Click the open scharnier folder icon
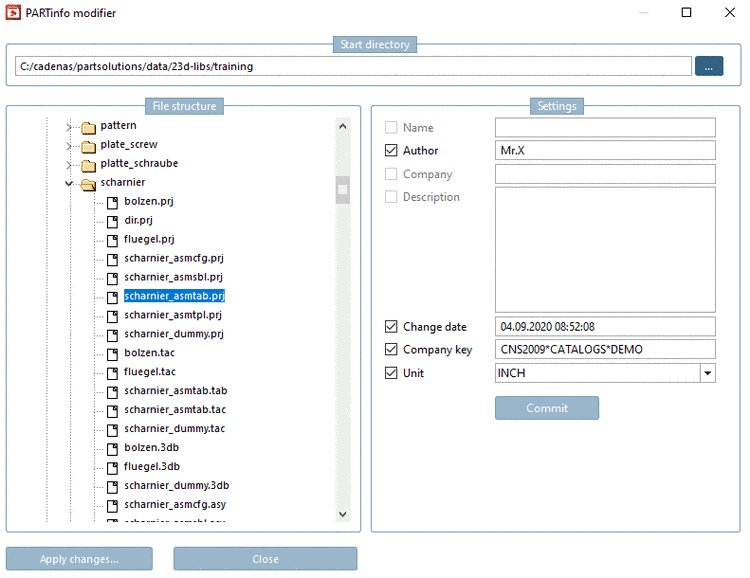The width and height of the screenshot is (750, 578). [88, 184]
